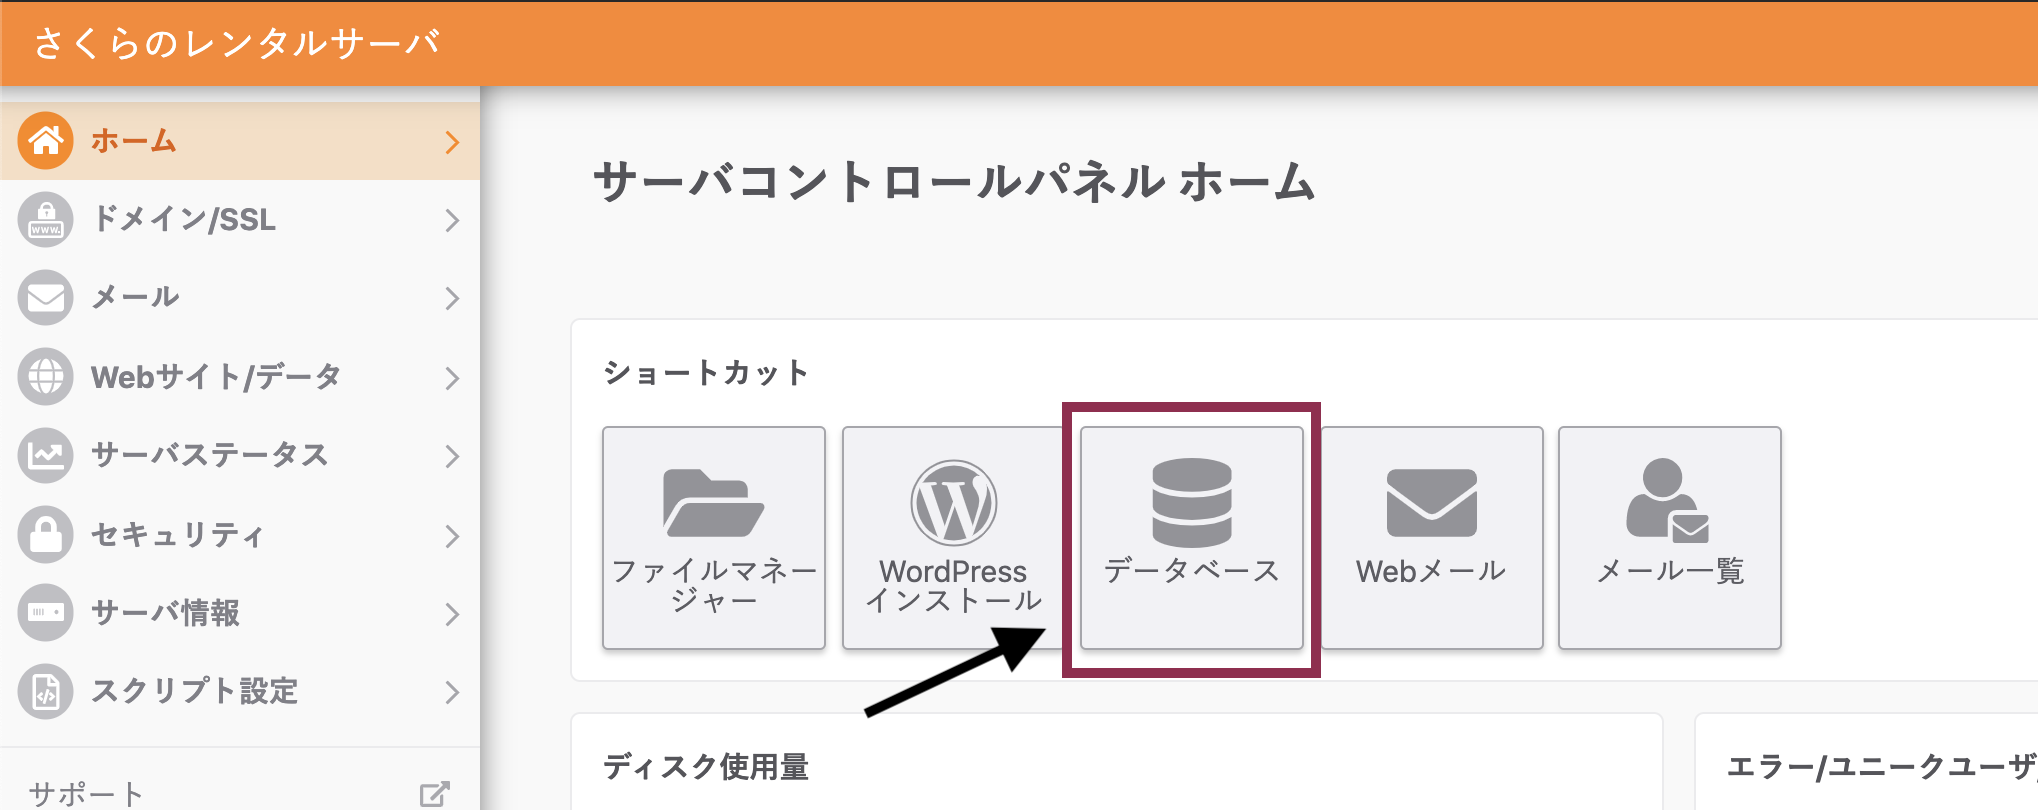The width and height of the screenshot is (2038, 810).
Task: Click the ディスク使用量 heading
Action: pyautogui.click(x=706, y=767)
